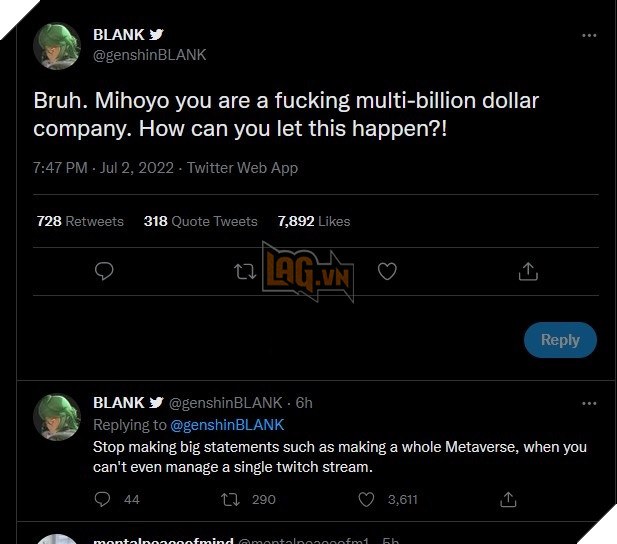
Task: View the 7,892 Likes list
Action: [x=314, y=221]
